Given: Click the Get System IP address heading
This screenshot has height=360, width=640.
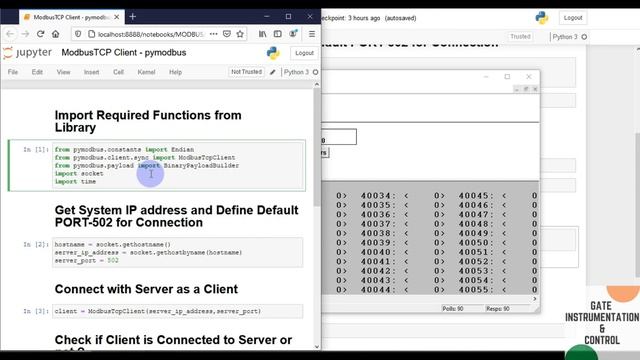Looking at the screenshot, I should point(176,216).
